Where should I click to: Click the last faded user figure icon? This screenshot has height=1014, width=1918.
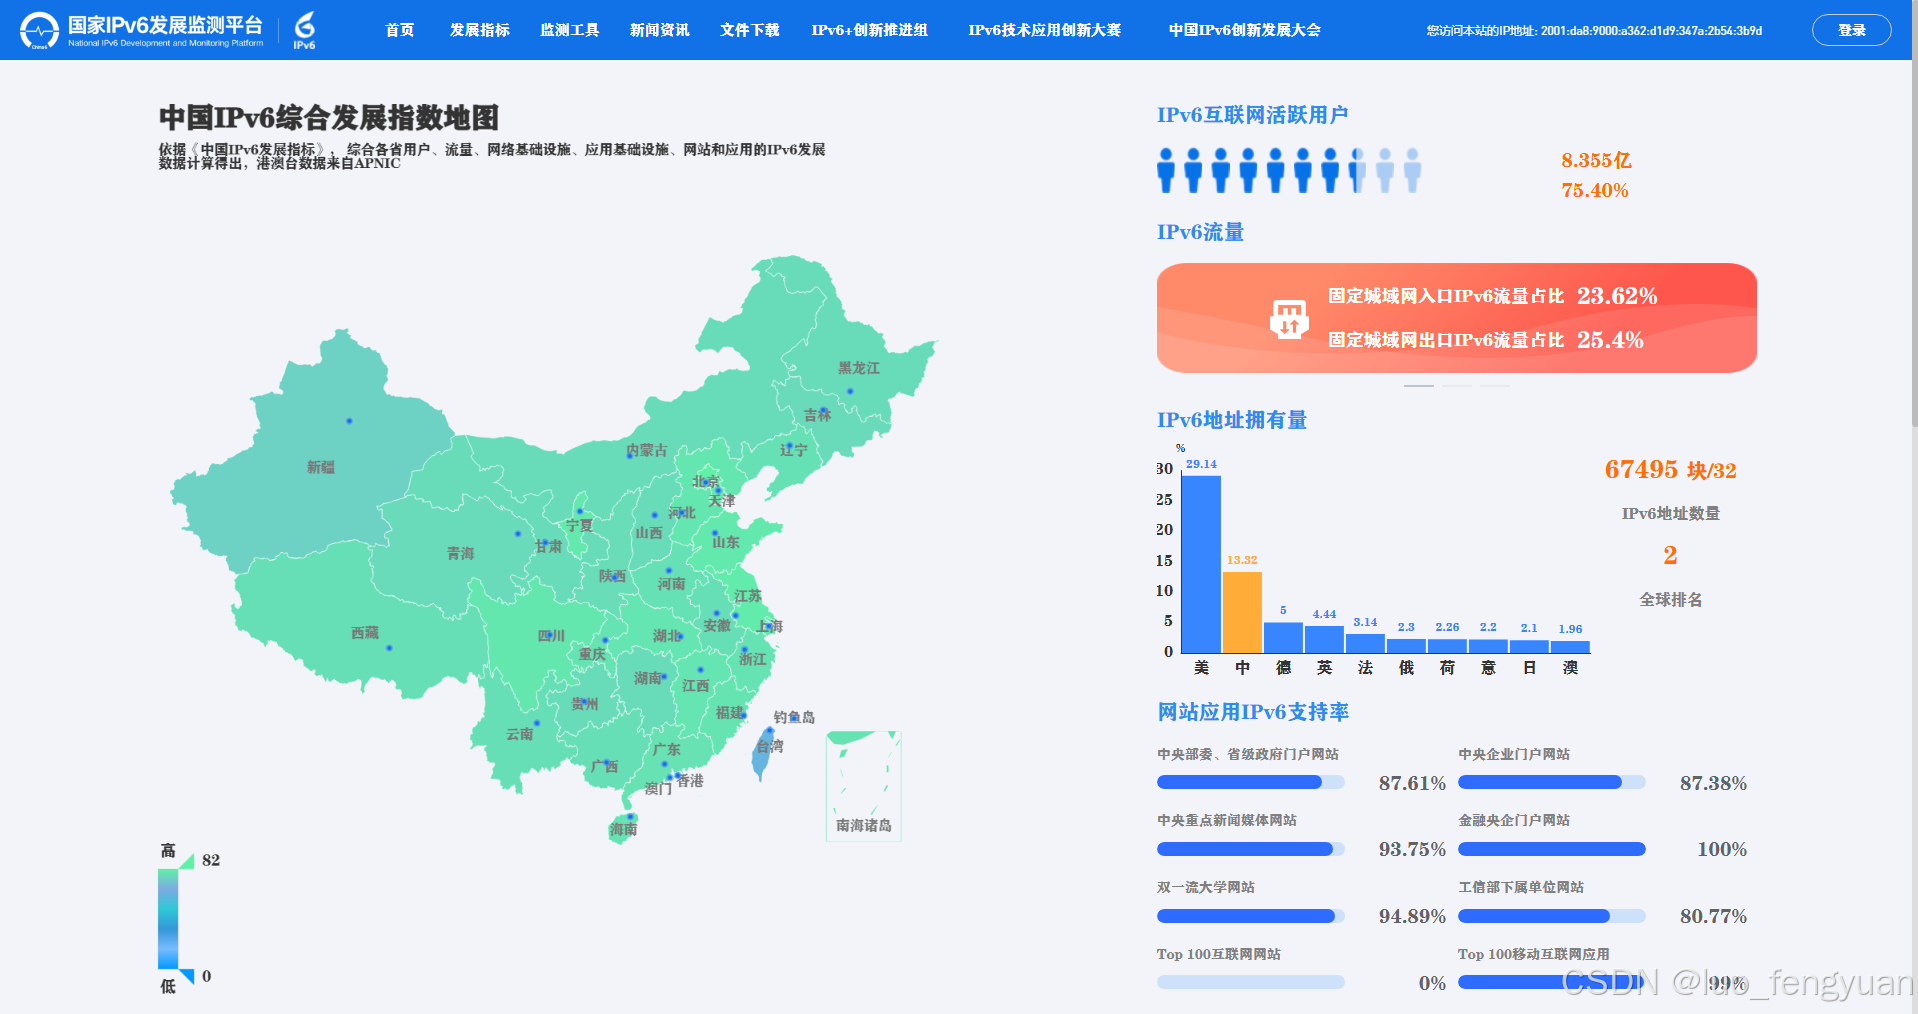[x=1412, y=170]
